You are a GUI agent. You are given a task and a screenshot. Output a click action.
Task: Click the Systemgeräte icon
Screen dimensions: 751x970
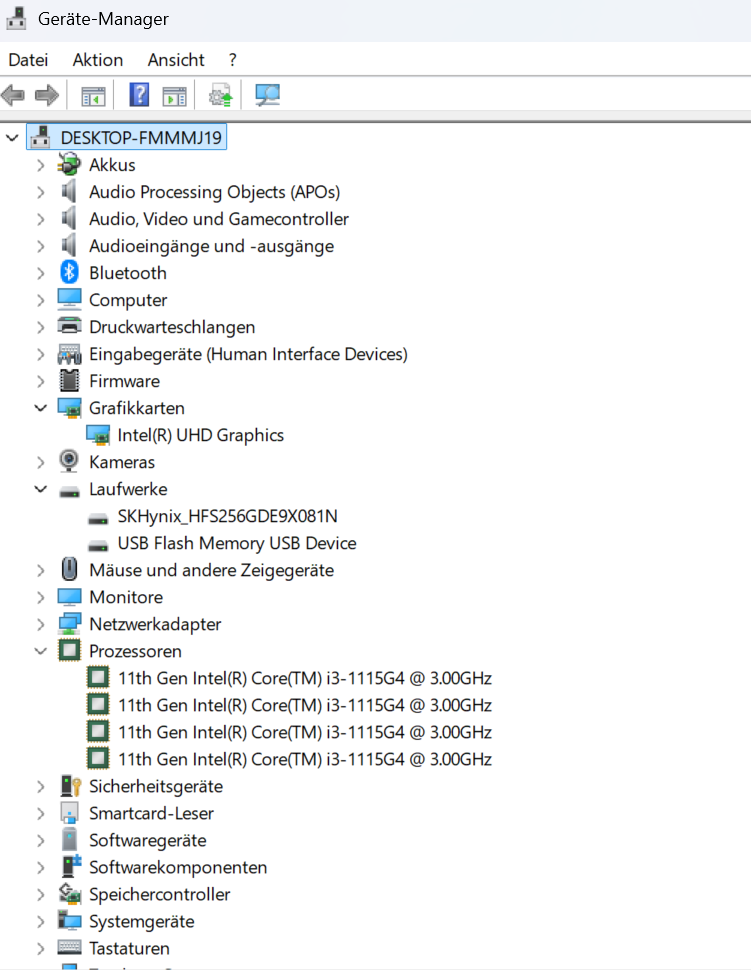[69, 920]
